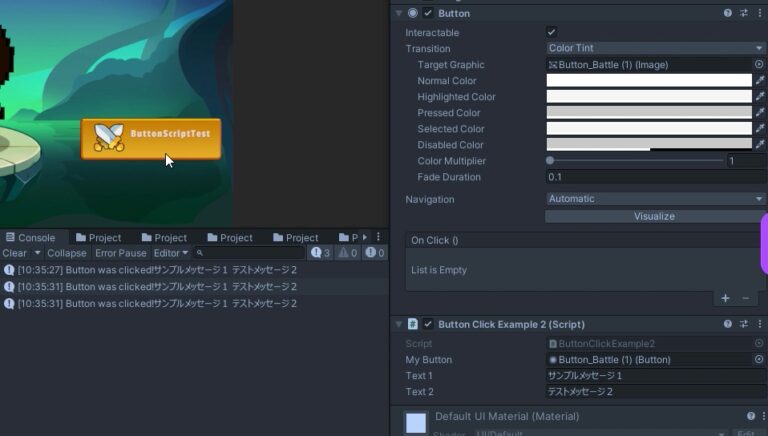
Task: Switch to the partially hidden P tab
Action: point(348,238)
